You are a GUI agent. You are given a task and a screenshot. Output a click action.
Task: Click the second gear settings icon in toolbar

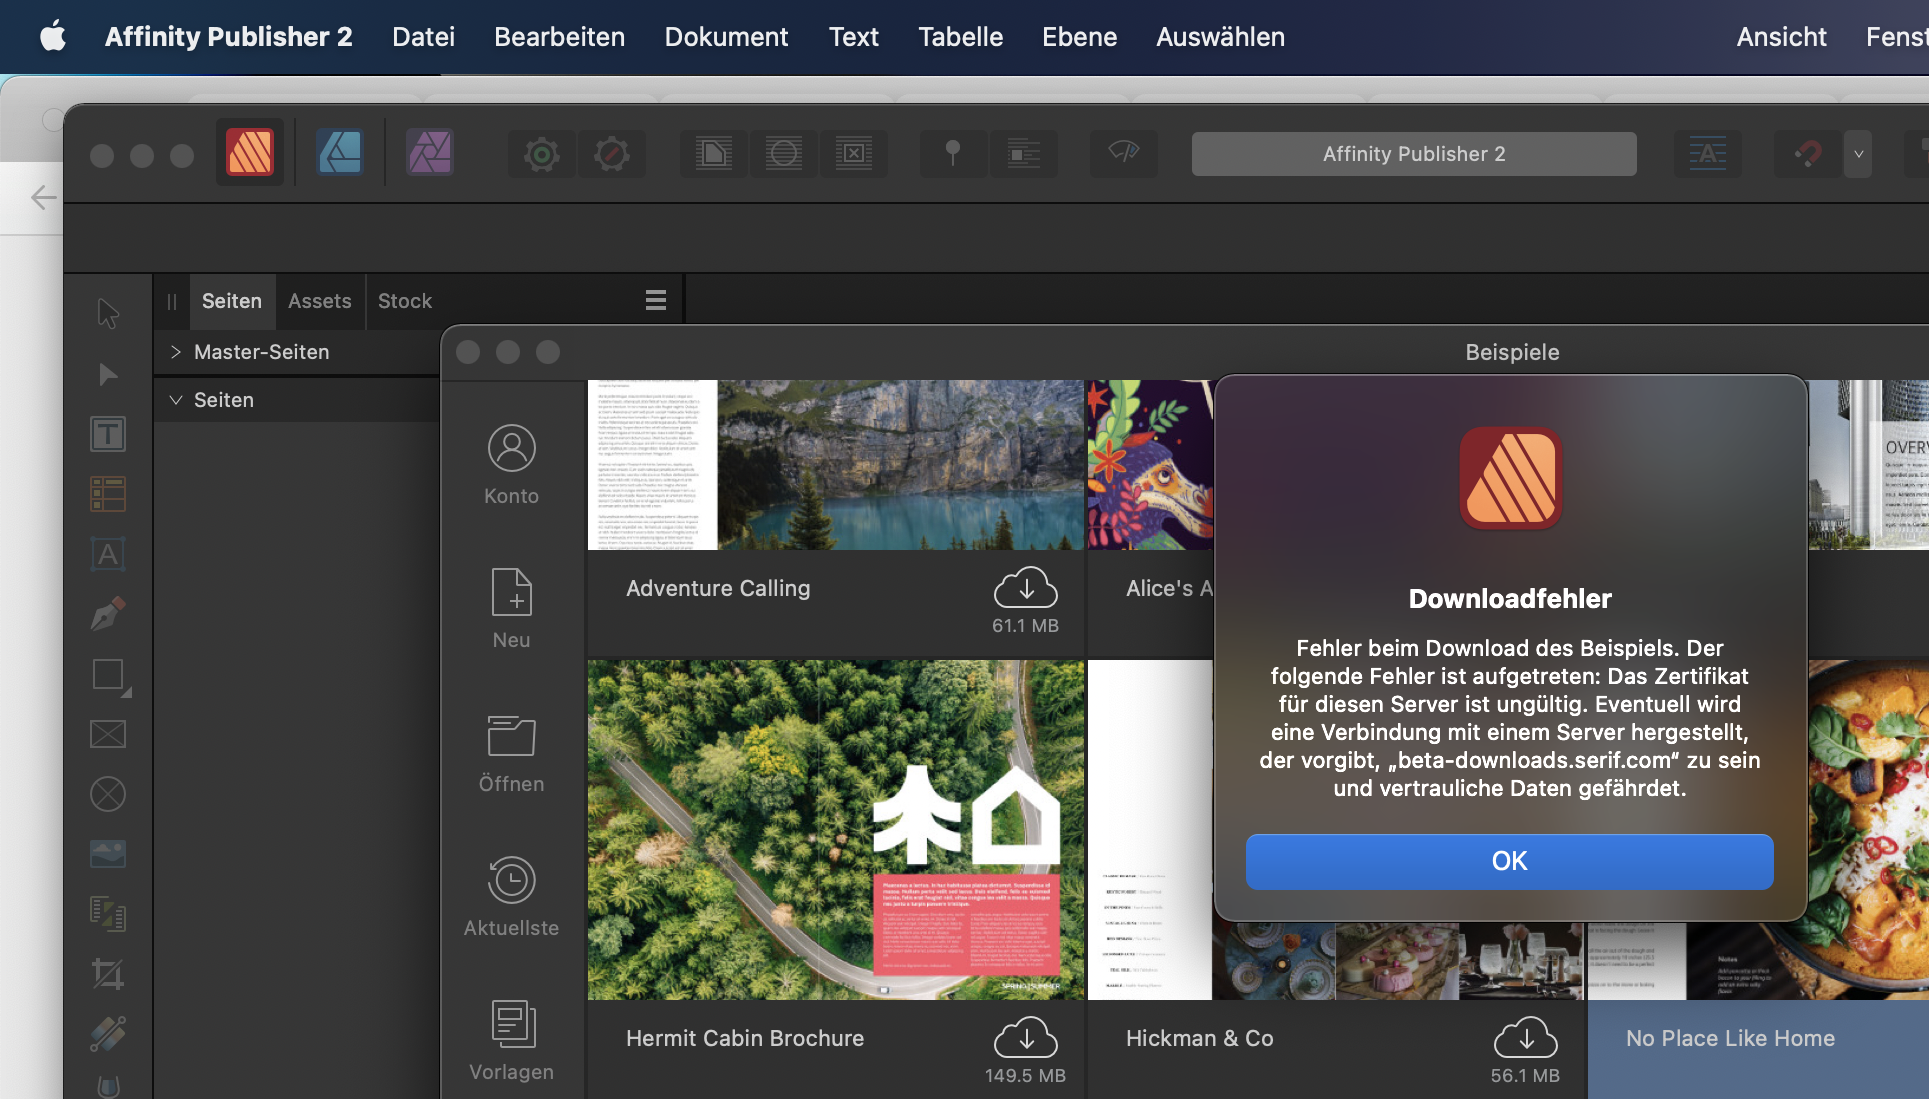611,154
